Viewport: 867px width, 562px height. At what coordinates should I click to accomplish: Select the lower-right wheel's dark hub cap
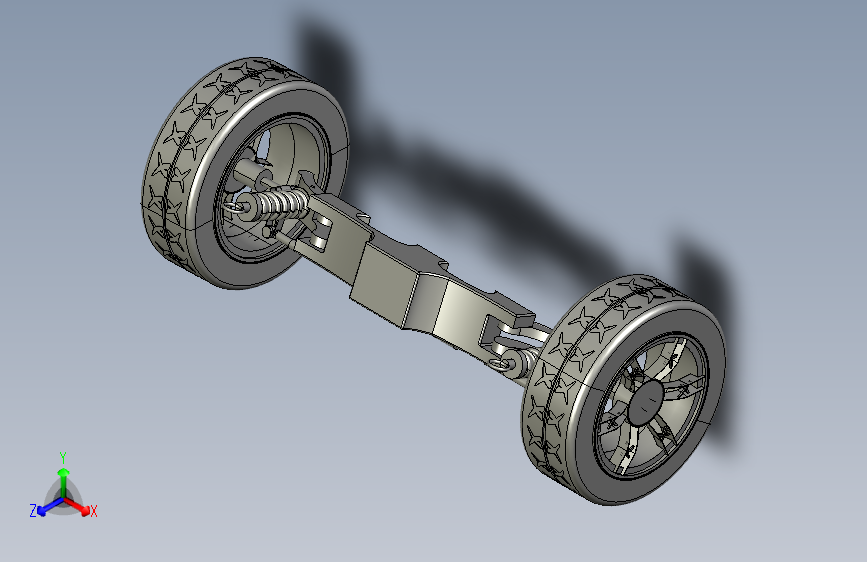645,402
